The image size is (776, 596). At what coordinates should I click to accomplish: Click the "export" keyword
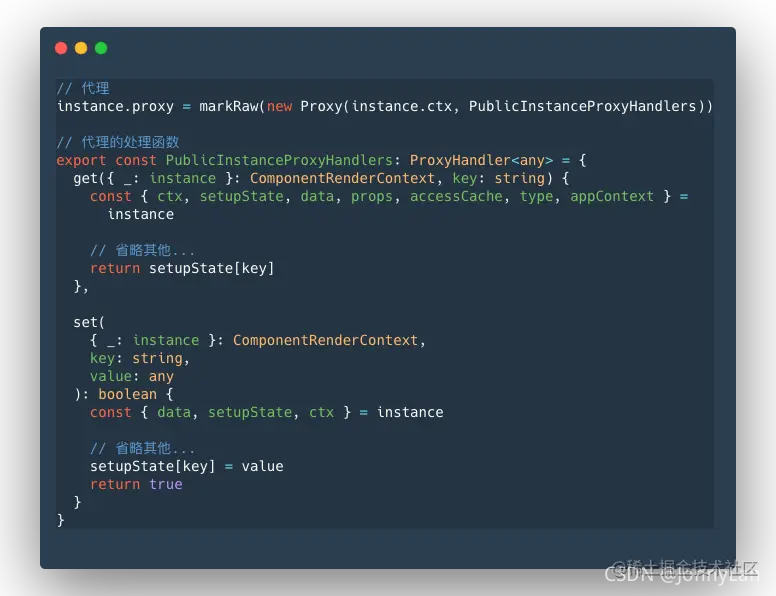point(81,160)
